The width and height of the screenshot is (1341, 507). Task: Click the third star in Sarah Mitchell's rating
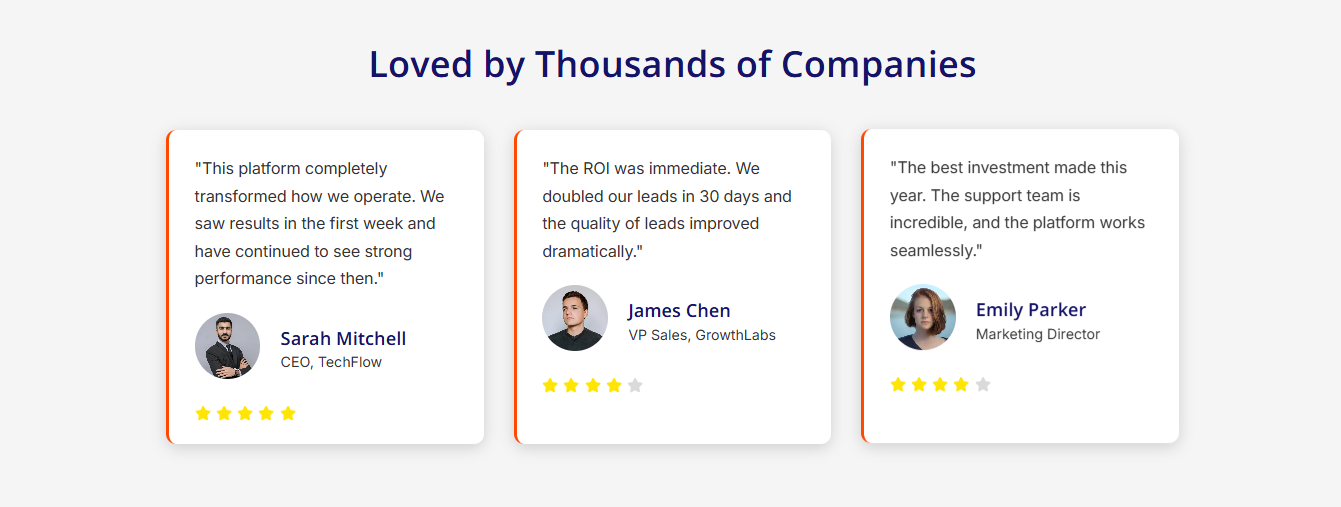tap(245, 413)
